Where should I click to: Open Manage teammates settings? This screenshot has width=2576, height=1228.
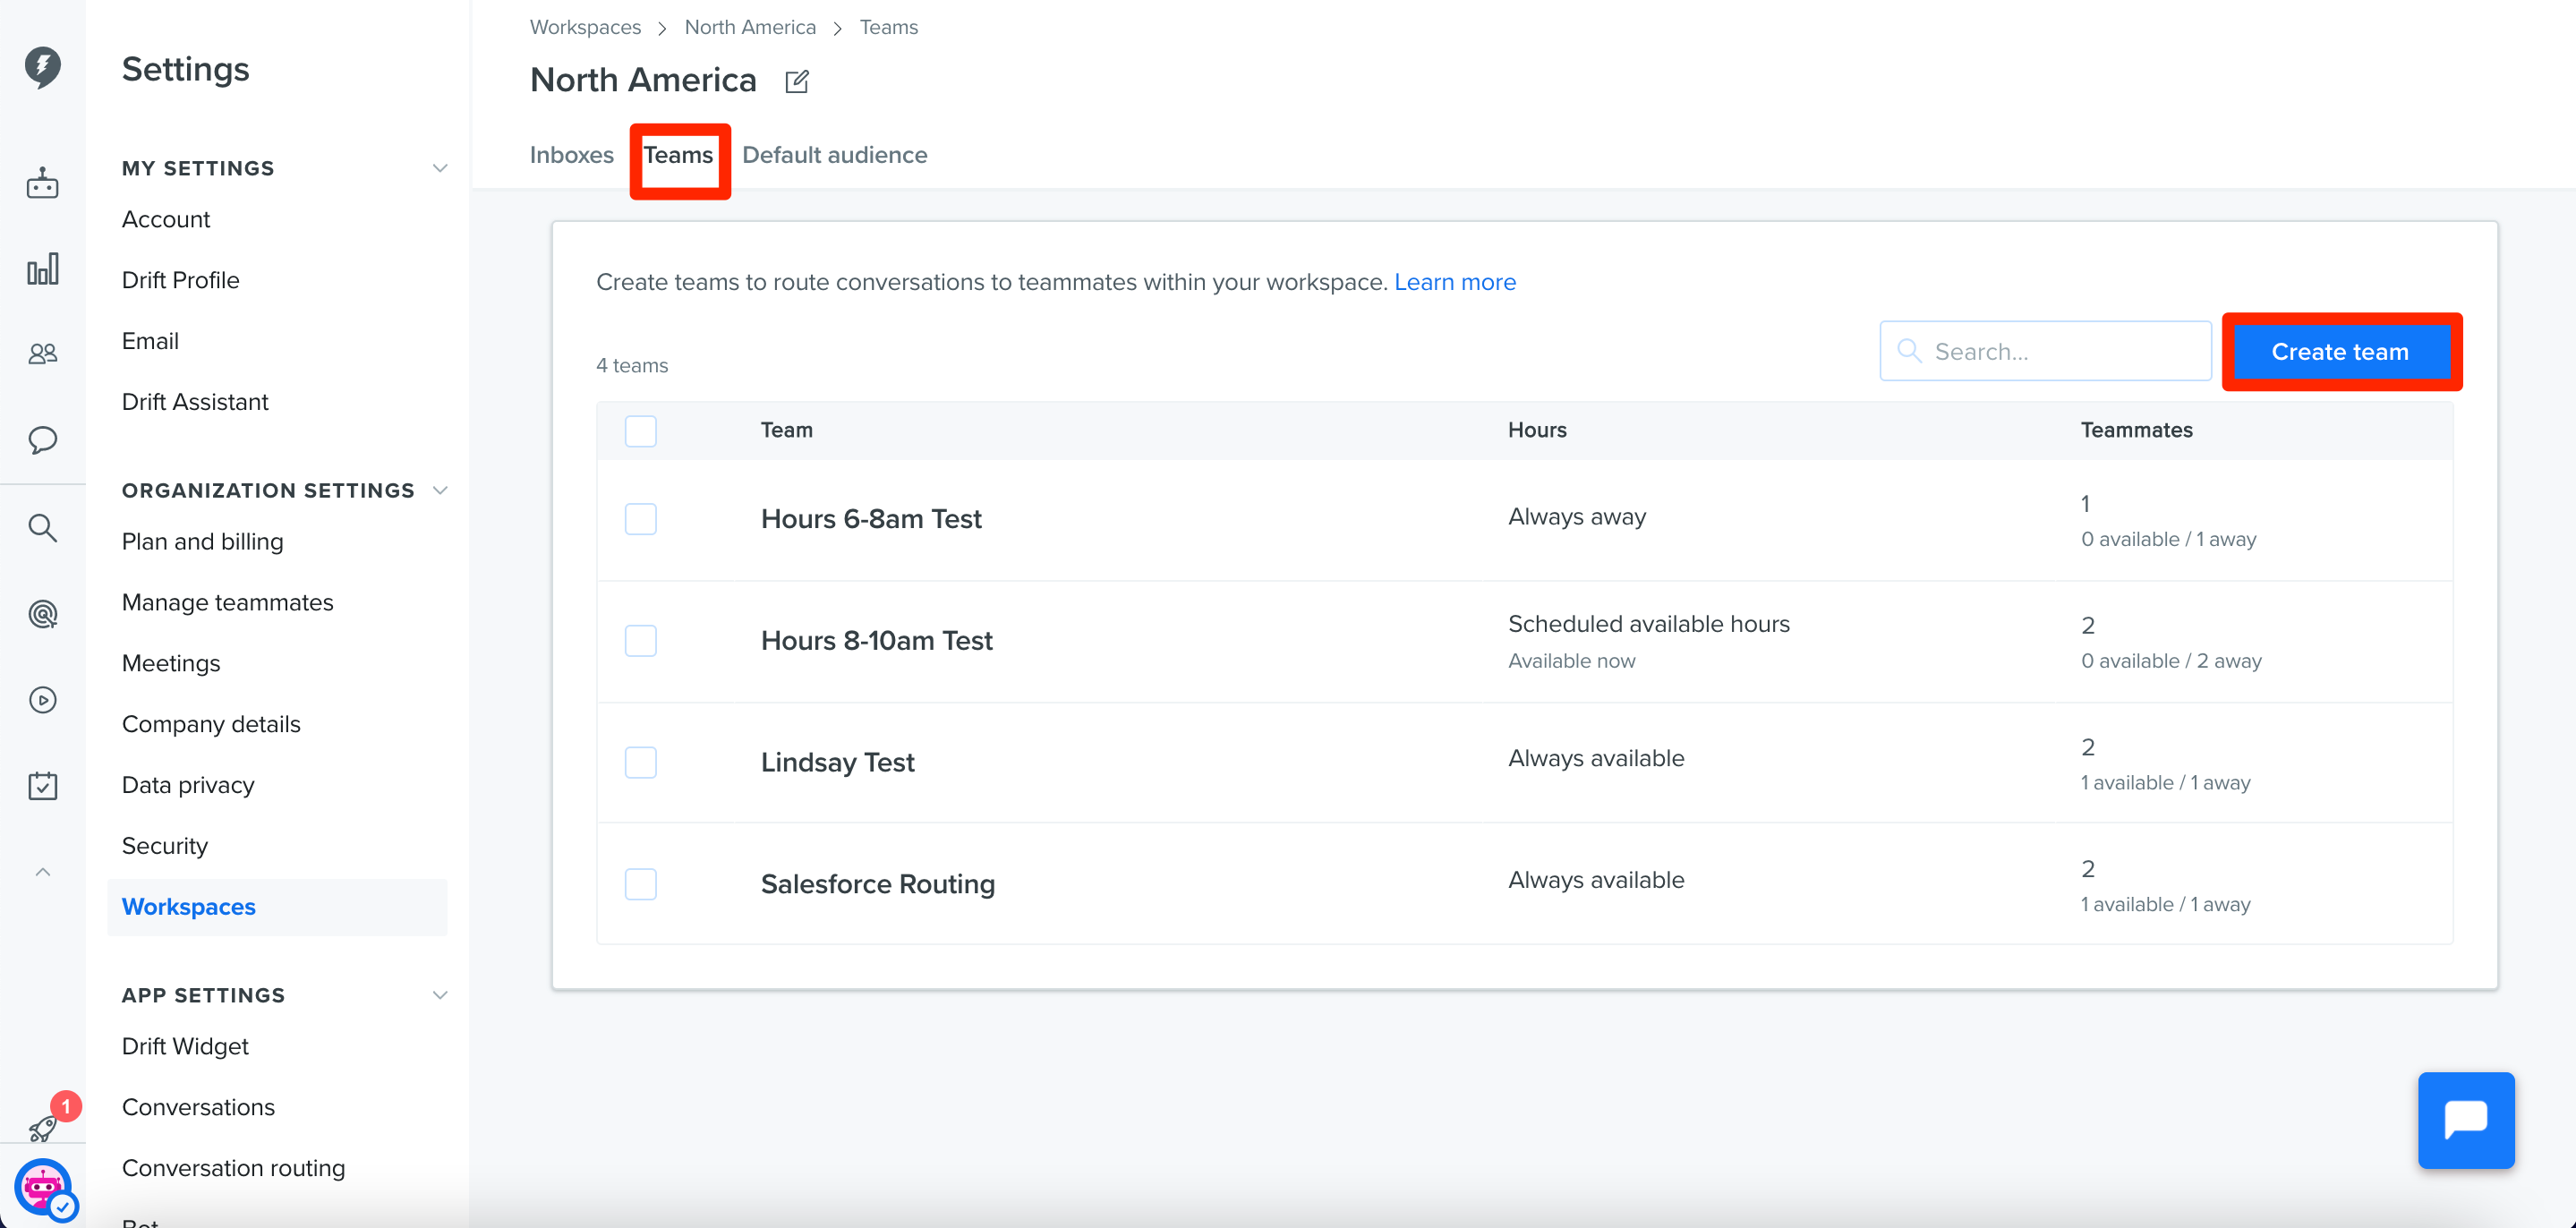pos(227,602)
